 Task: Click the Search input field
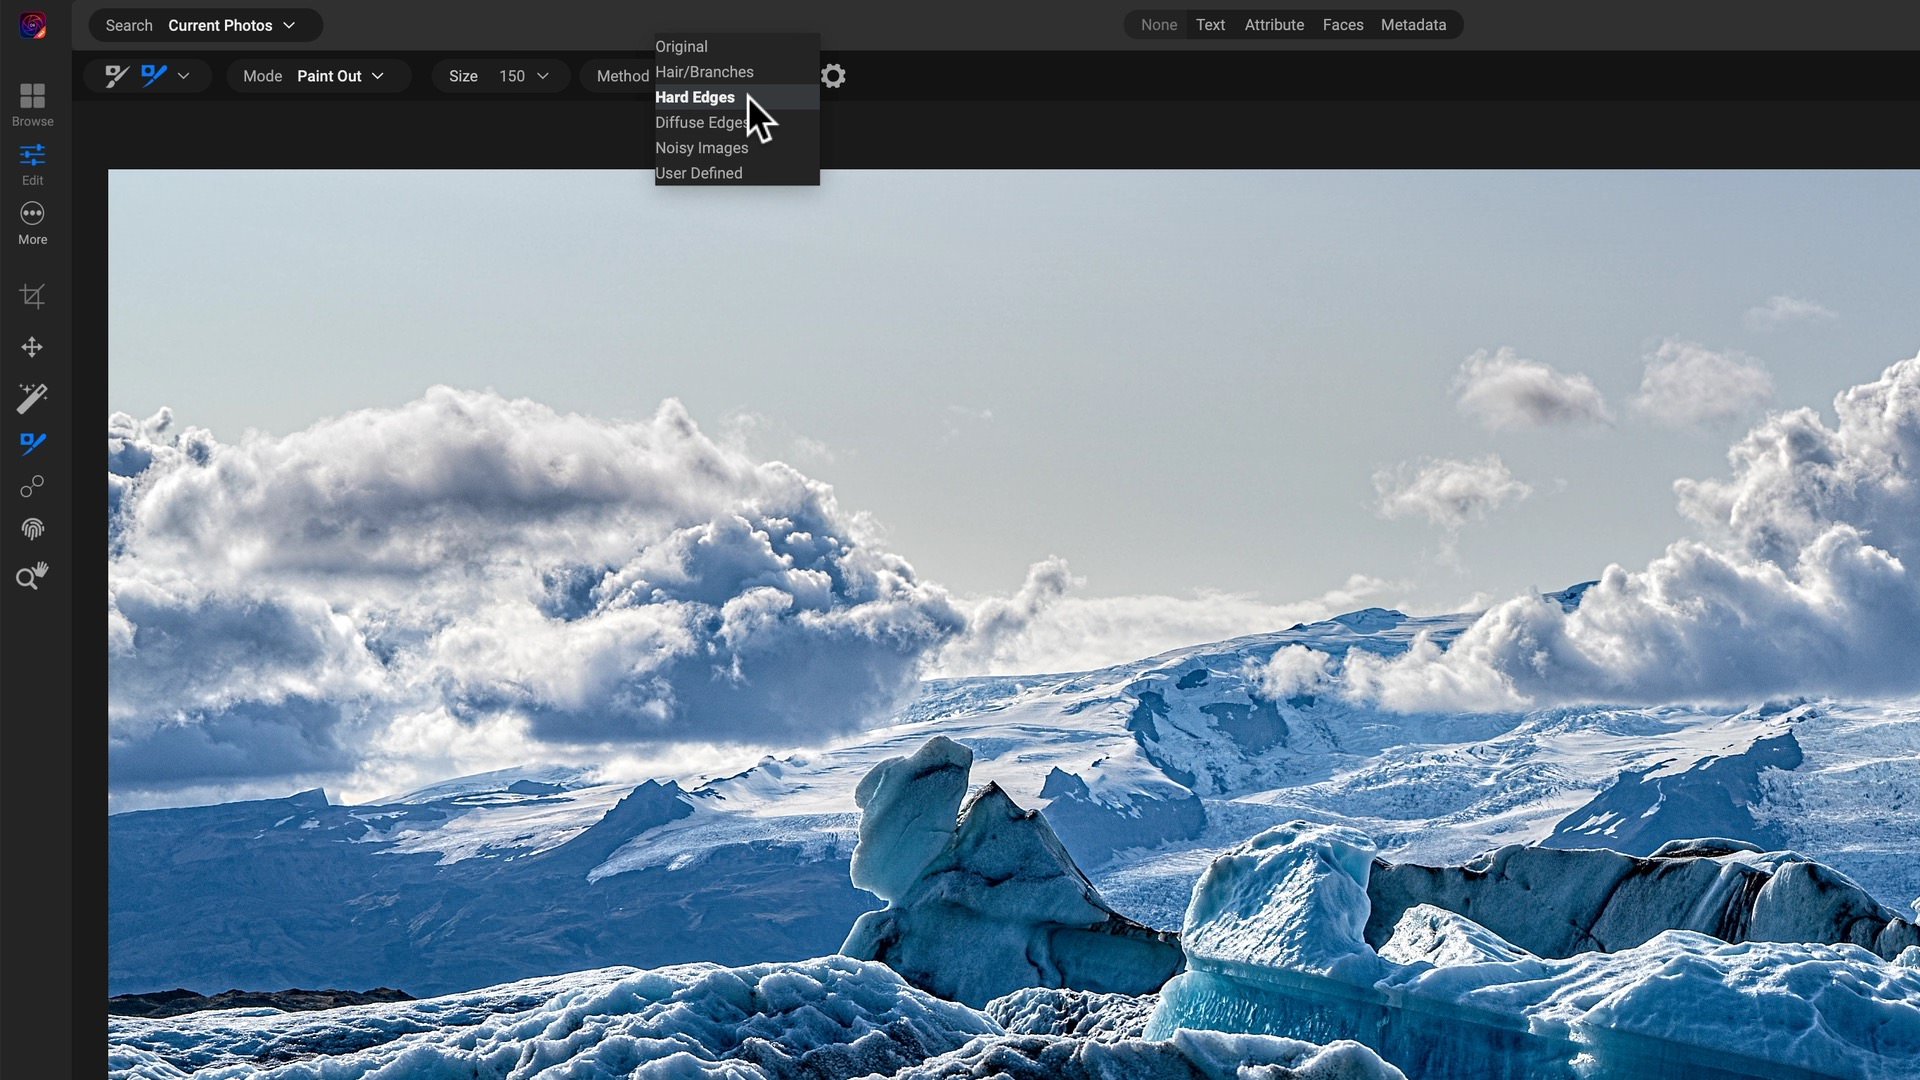pos(128,25)
